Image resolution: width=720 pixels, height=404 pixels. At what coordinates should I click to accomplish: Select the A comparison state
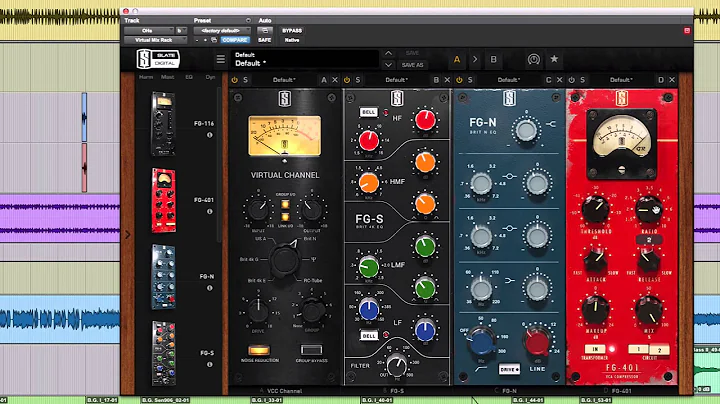(x=457, y=59)
